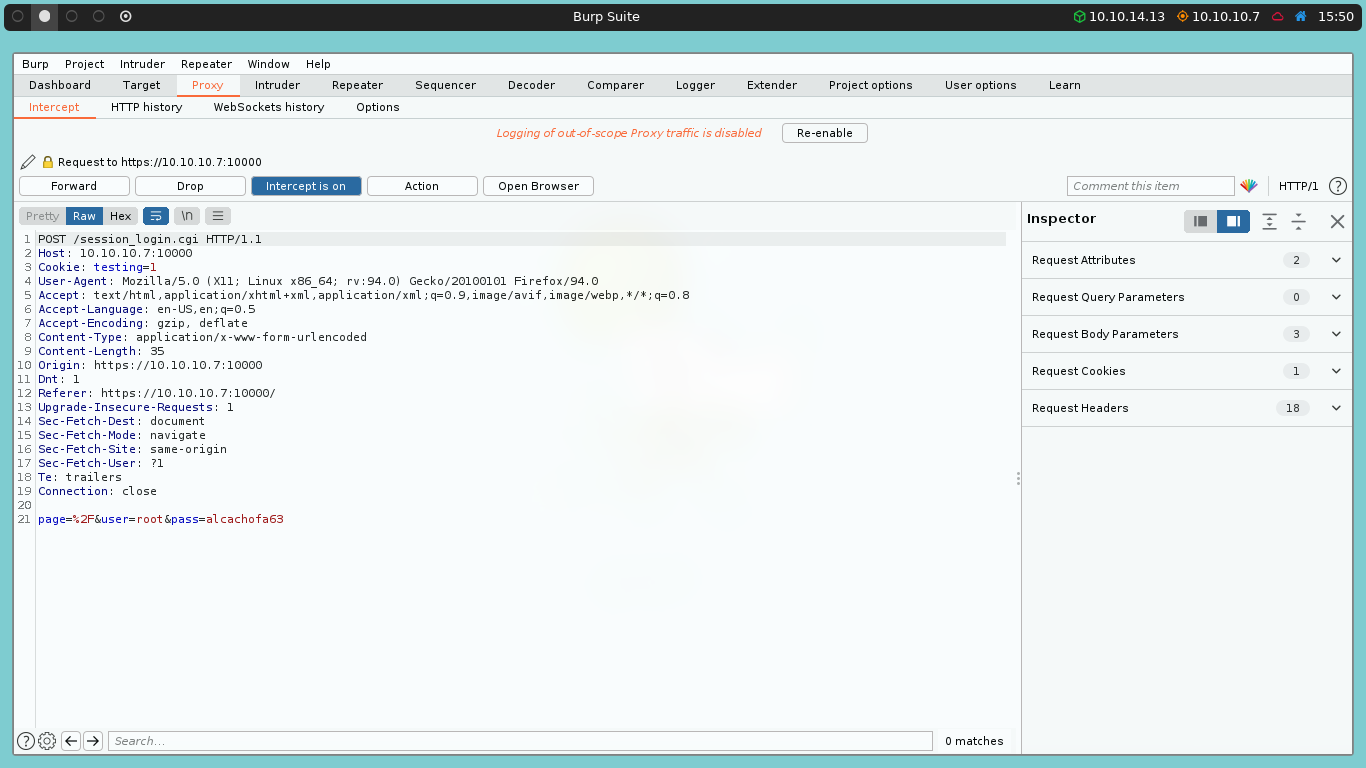This screenshot has height=768, width=1366.
Task: Open the proxy Options sub-tab
Action: pos(377,107)
